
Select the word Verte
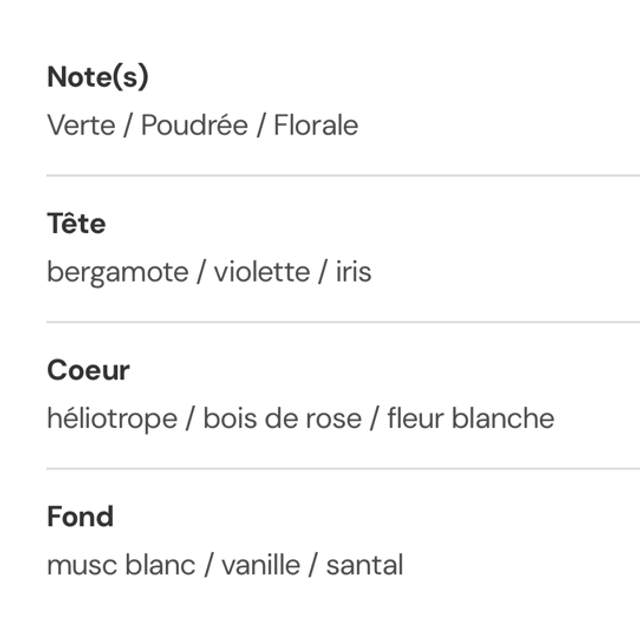(x=80, y=126)
